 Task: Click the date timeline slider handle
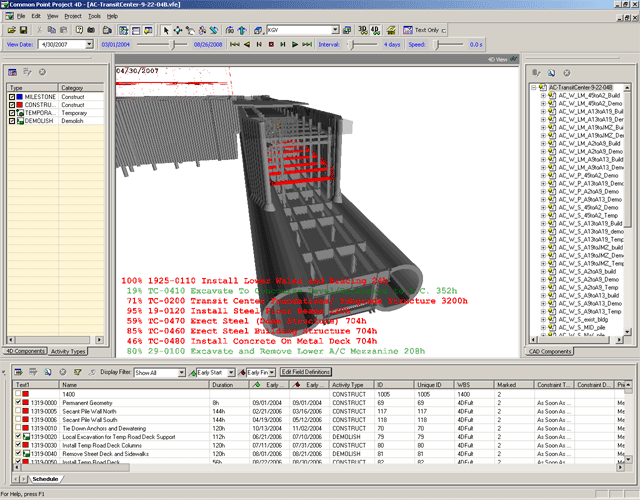(173, 44)
